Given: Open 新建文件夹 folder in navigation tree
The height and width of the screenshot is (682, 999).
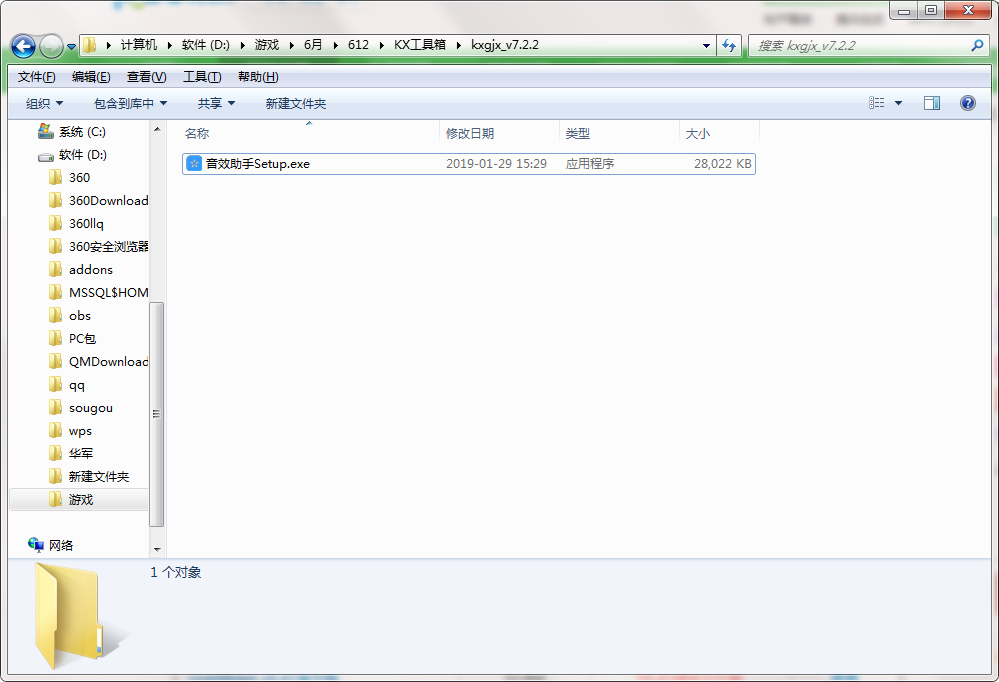Looking at the screenshot, I should (99, 477).
